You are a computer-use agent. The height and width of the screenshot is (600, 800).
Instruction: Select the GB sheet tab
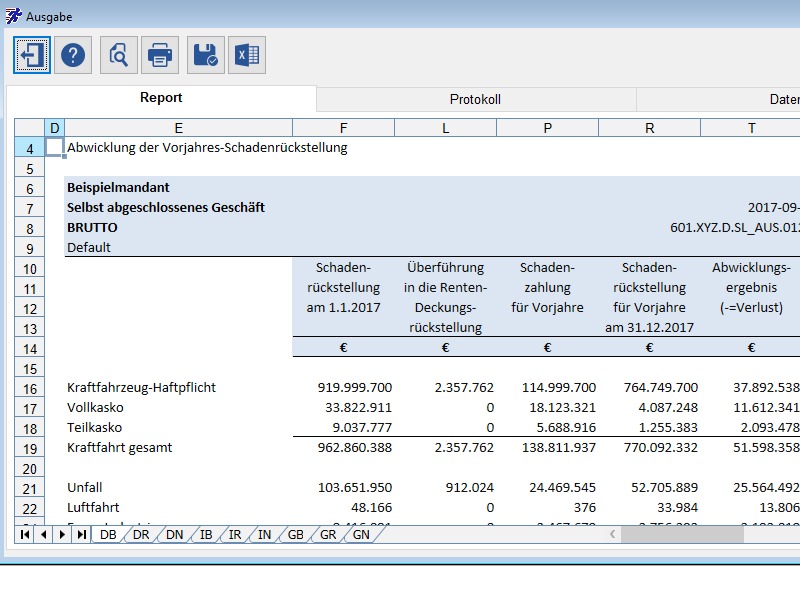tap(296, 535)
